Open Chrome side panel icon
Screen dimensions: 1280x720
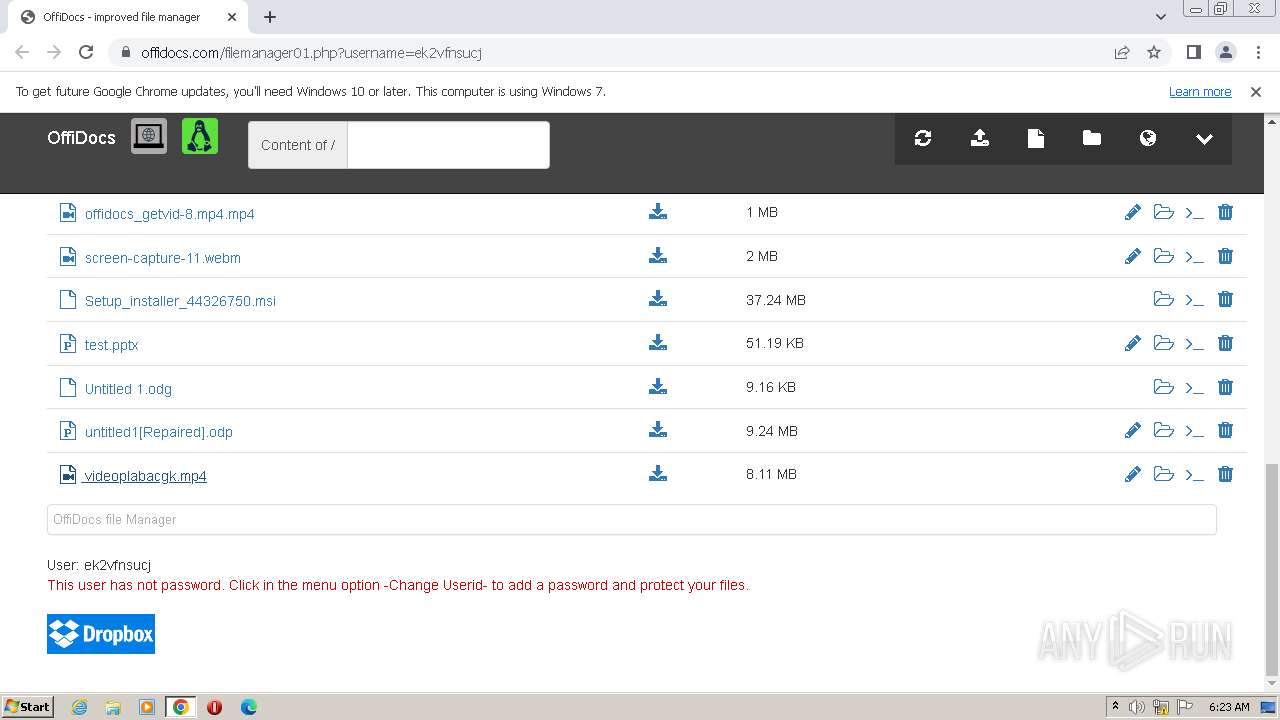click(x=1193, y=52)
